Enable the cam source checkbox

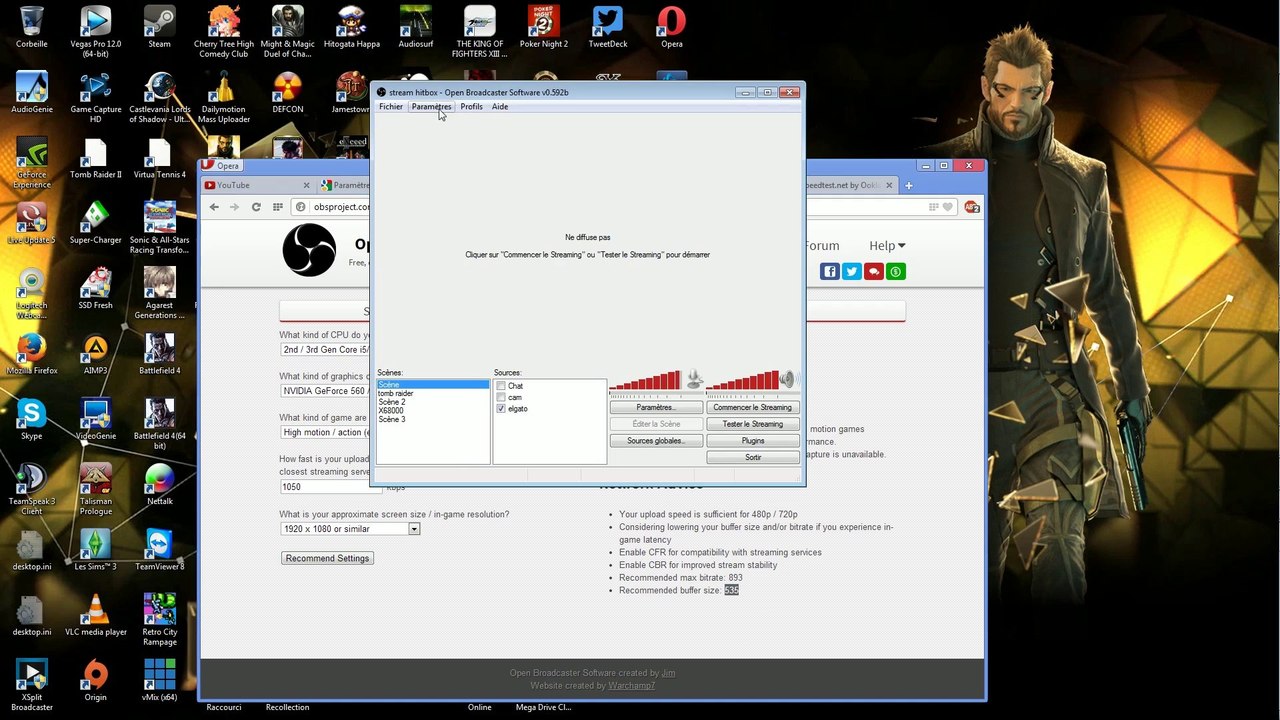click(501, 397)
